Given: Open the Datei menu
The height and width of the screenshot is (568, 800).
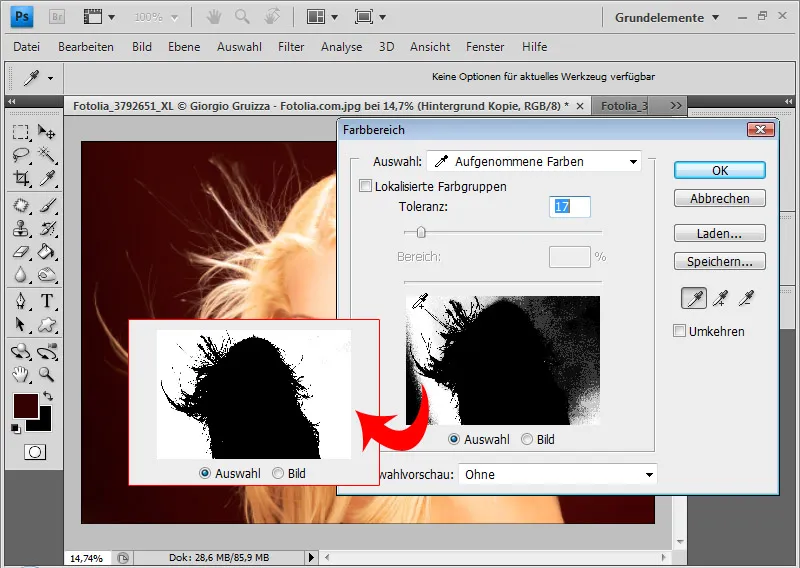Looking at the screenshot, I should [x=27, y=47].
